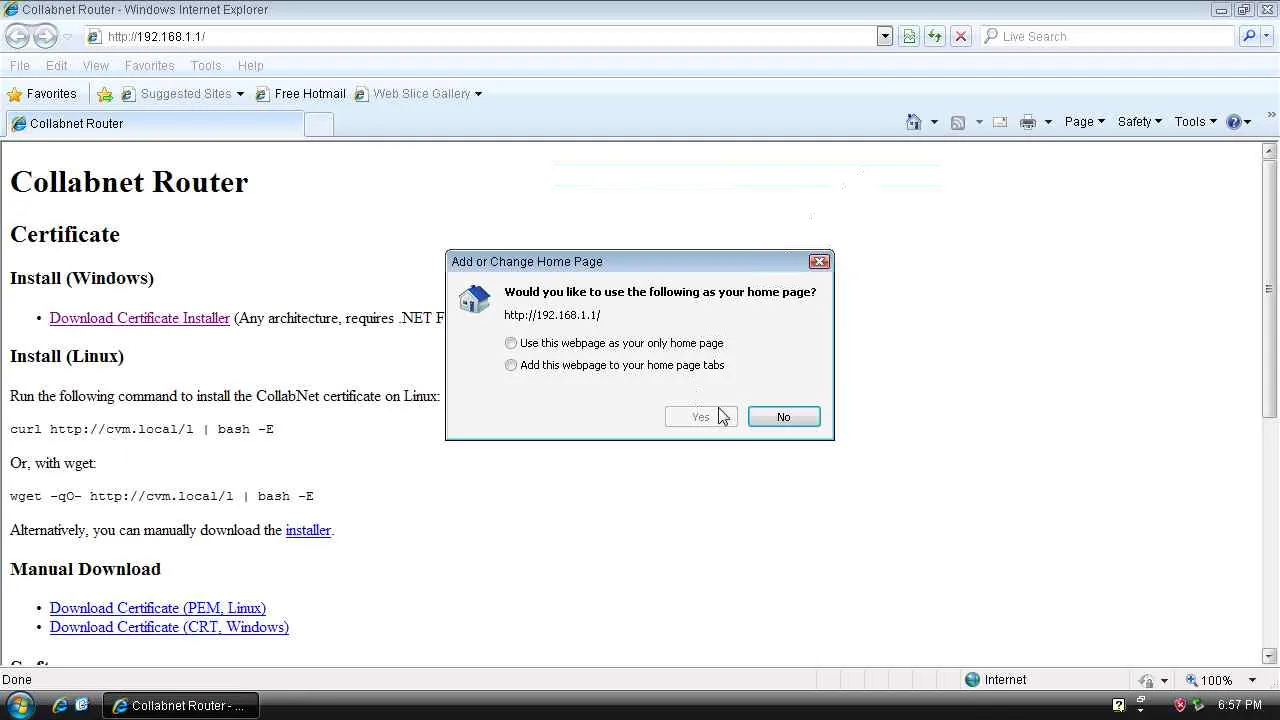Open the search provider dropdown arrow

[x=1268, y=36]
